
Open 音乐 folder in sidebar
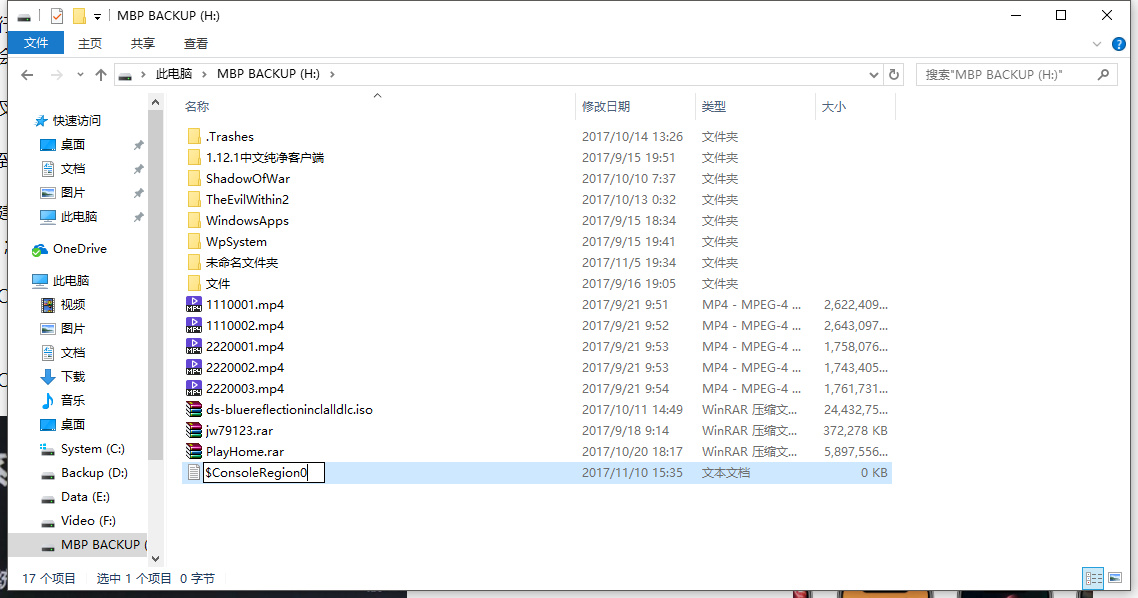[x=73, y=400]
